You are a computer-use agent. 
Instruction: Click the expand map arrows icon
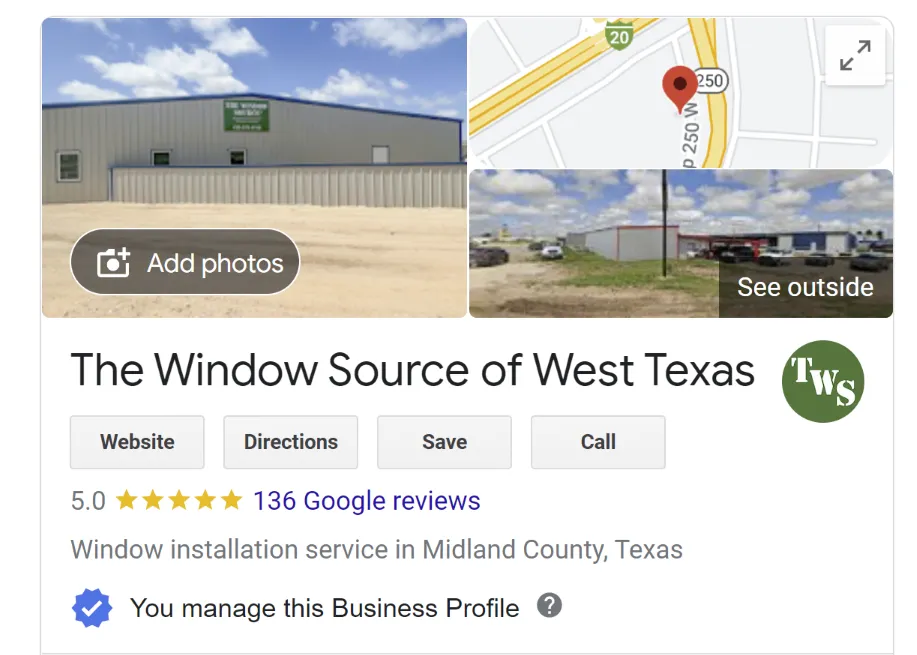click(x=855, y=56)
